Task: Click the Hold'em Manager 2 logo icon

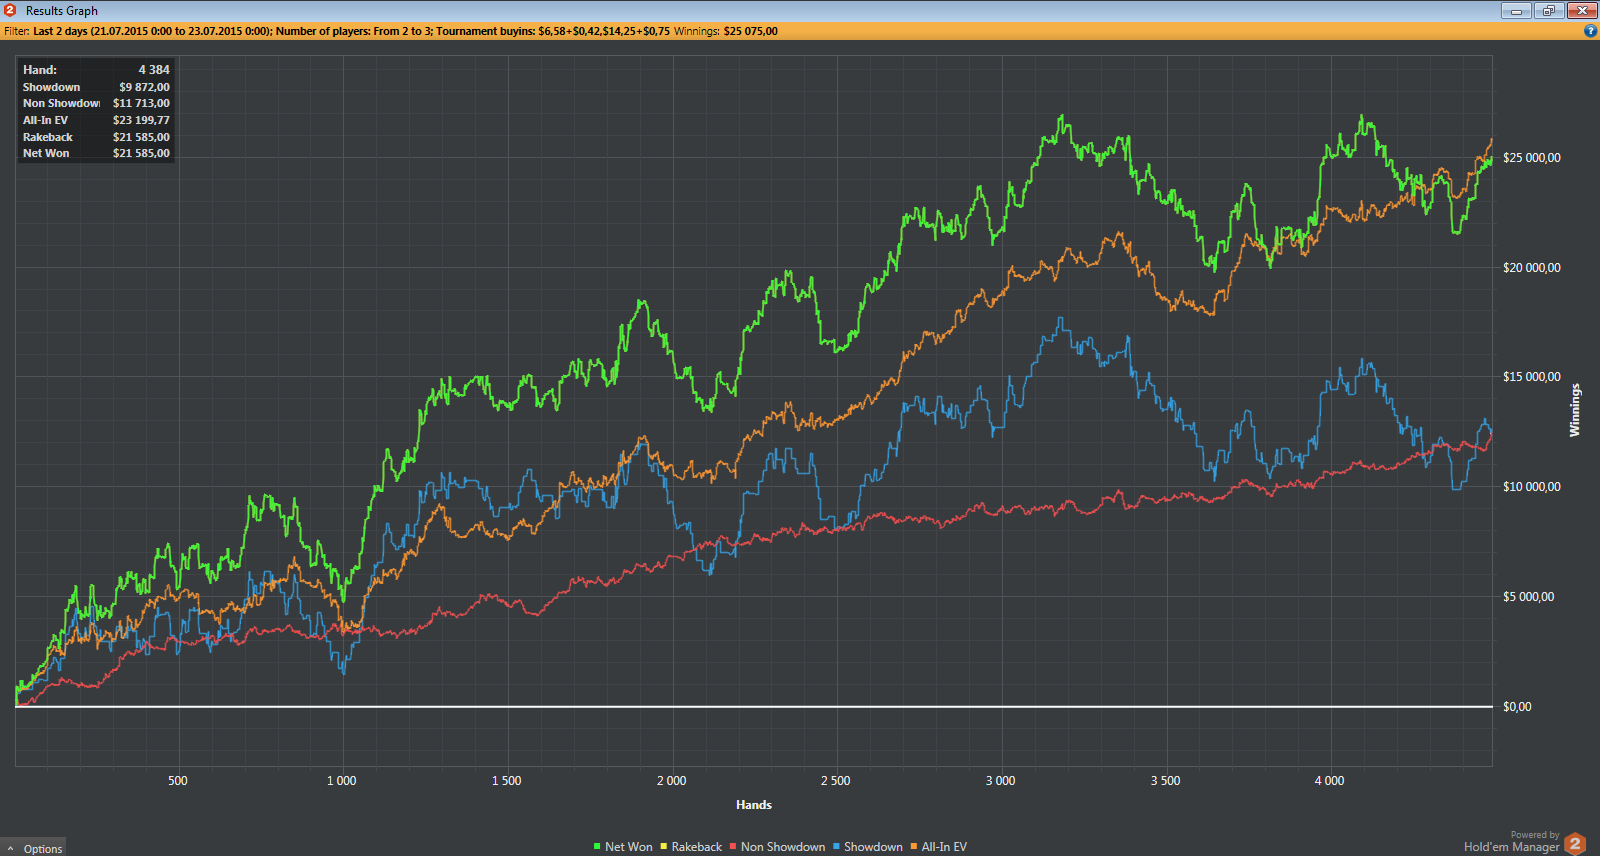Action: point(1575,844)
